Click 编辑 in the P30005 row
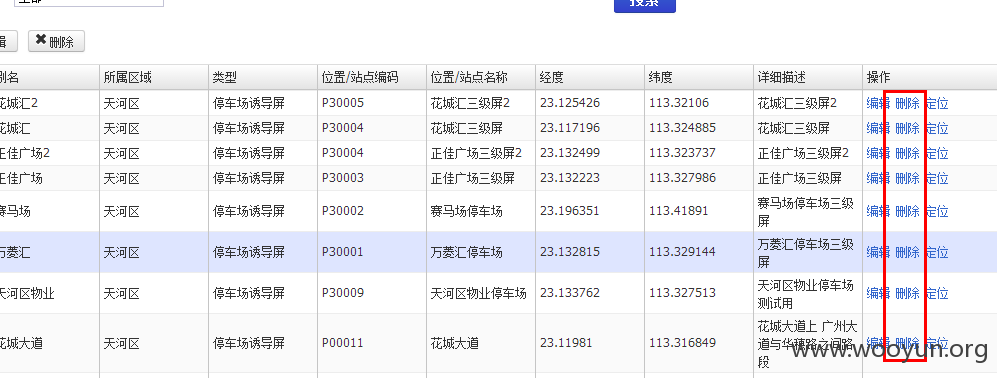This screenshot has width=997, height=378. 878,103
